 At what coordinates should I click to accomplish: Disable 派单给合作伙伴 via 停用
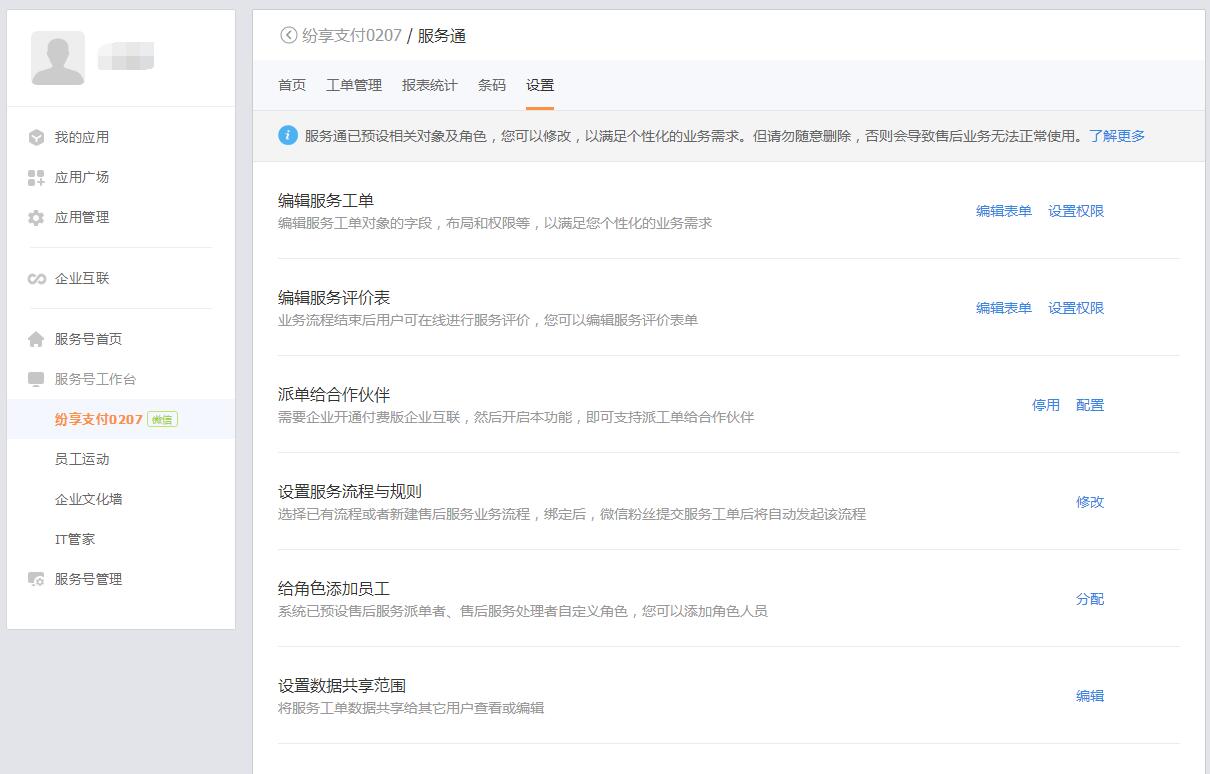(1045, 405)
